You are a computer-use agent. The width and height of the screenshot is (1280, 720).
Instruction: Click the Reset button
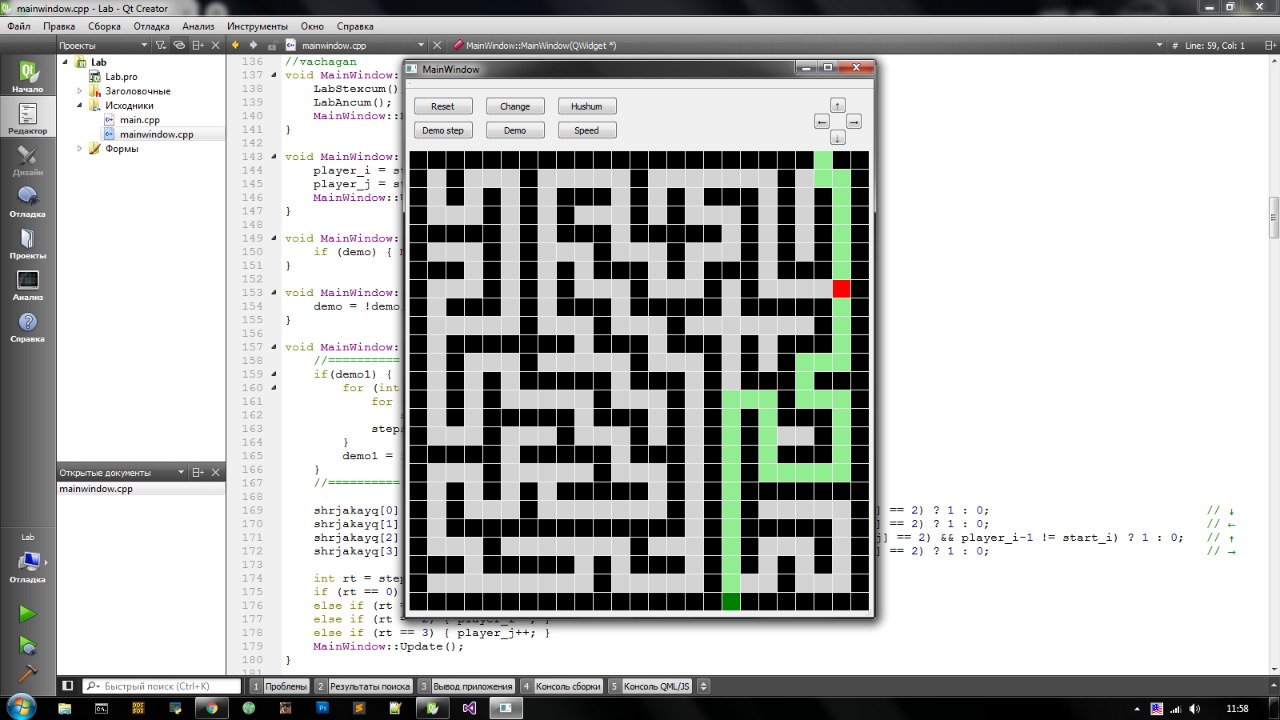(x=442, y=106)
